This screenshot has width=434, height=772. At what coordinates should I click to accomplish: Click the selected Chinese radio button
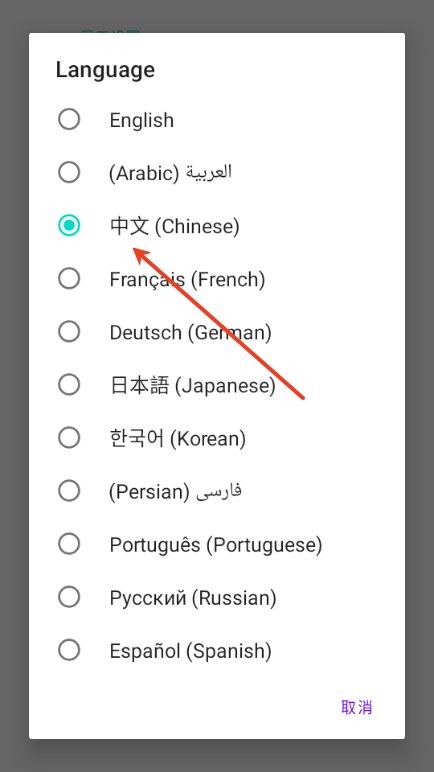[x=69, y=225]
